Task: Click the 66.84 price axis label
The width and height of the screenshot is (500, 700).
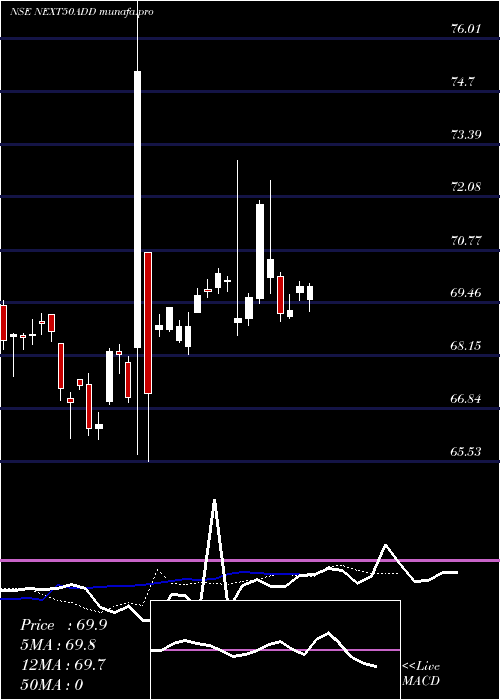Action: coord(466,399)
